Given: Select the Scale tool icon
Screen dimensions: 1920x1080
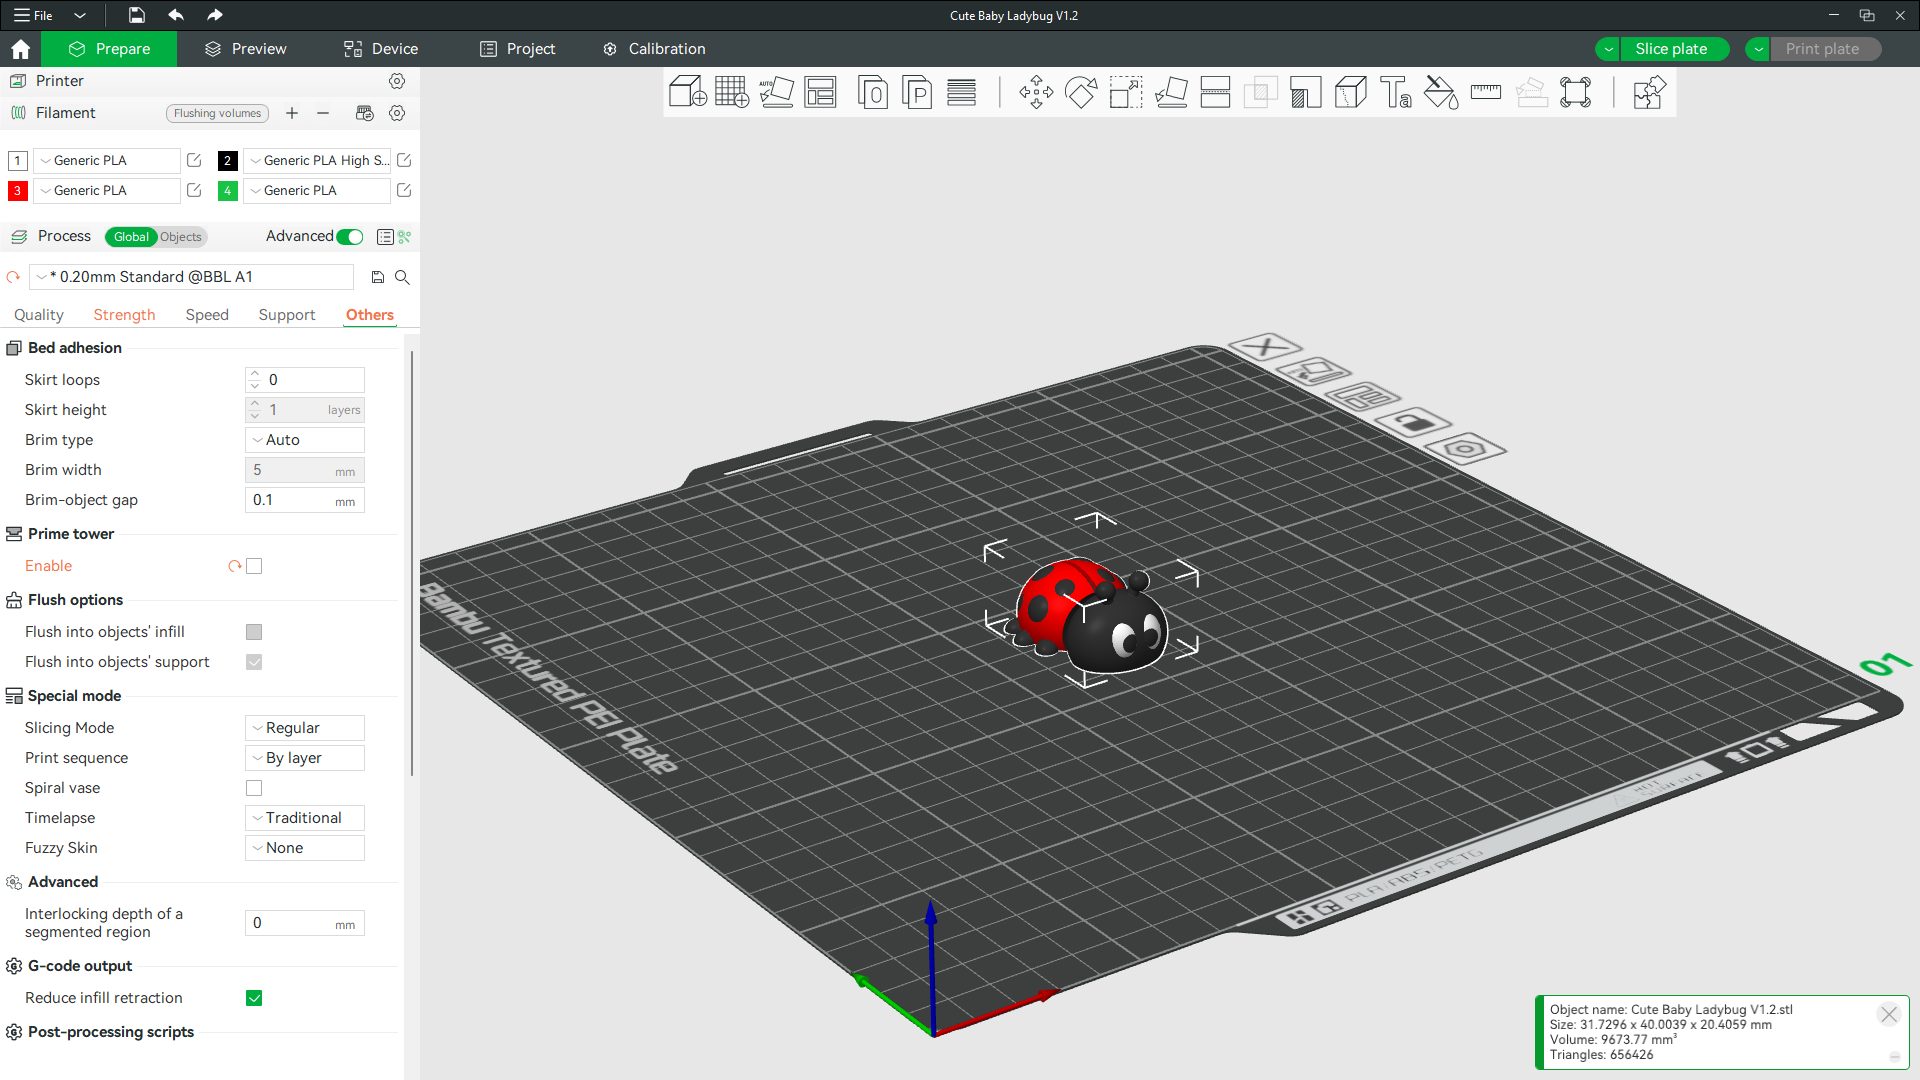Looking at the screenshot, I should pos(1126,92).
